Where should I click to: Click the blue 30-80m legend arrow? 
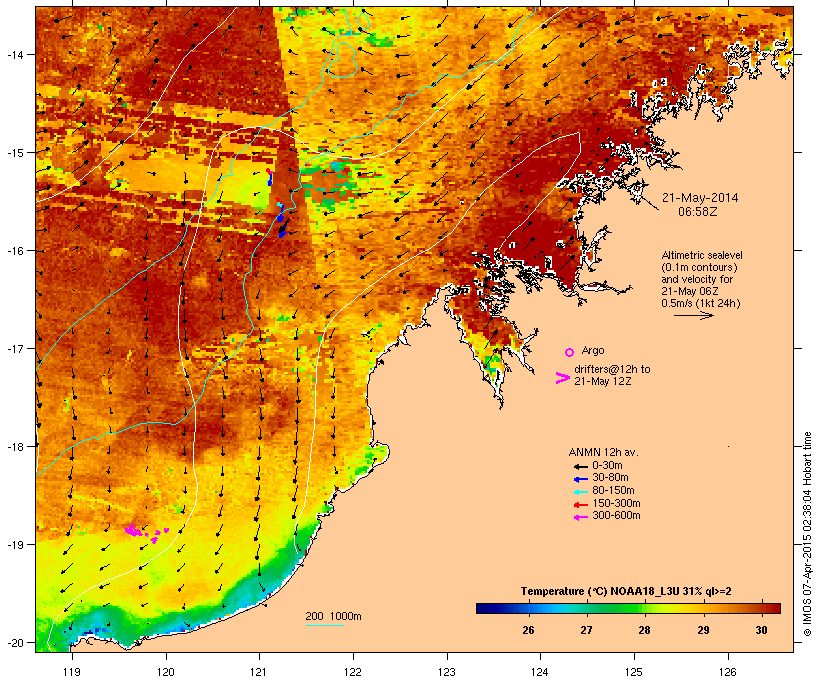tap(580, 479)
